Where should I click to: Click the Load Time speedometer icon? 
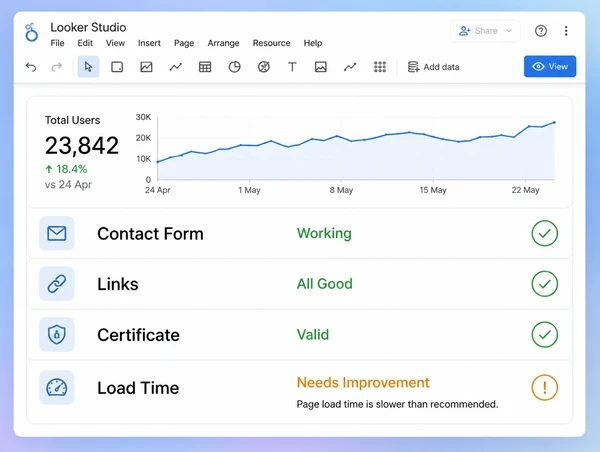[57, 387]
